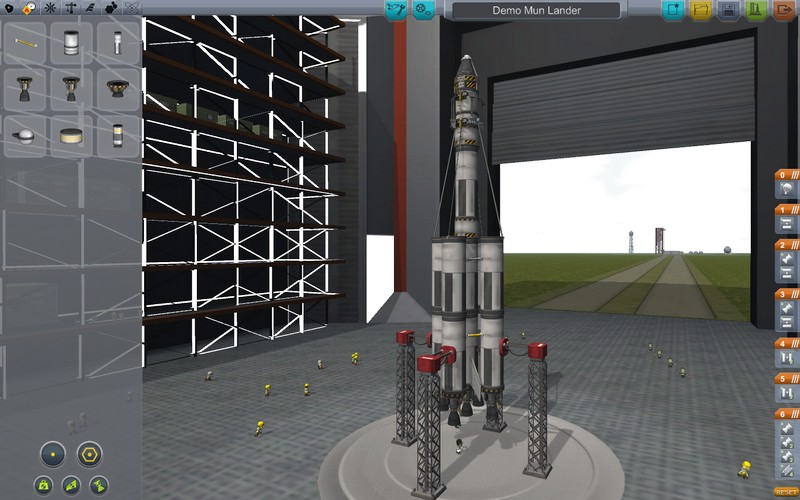The width and height of the screenshot is (800, 500).
Task: Click the green Launch rocket button
Action: pyautogui.click(x=756, y=10)
